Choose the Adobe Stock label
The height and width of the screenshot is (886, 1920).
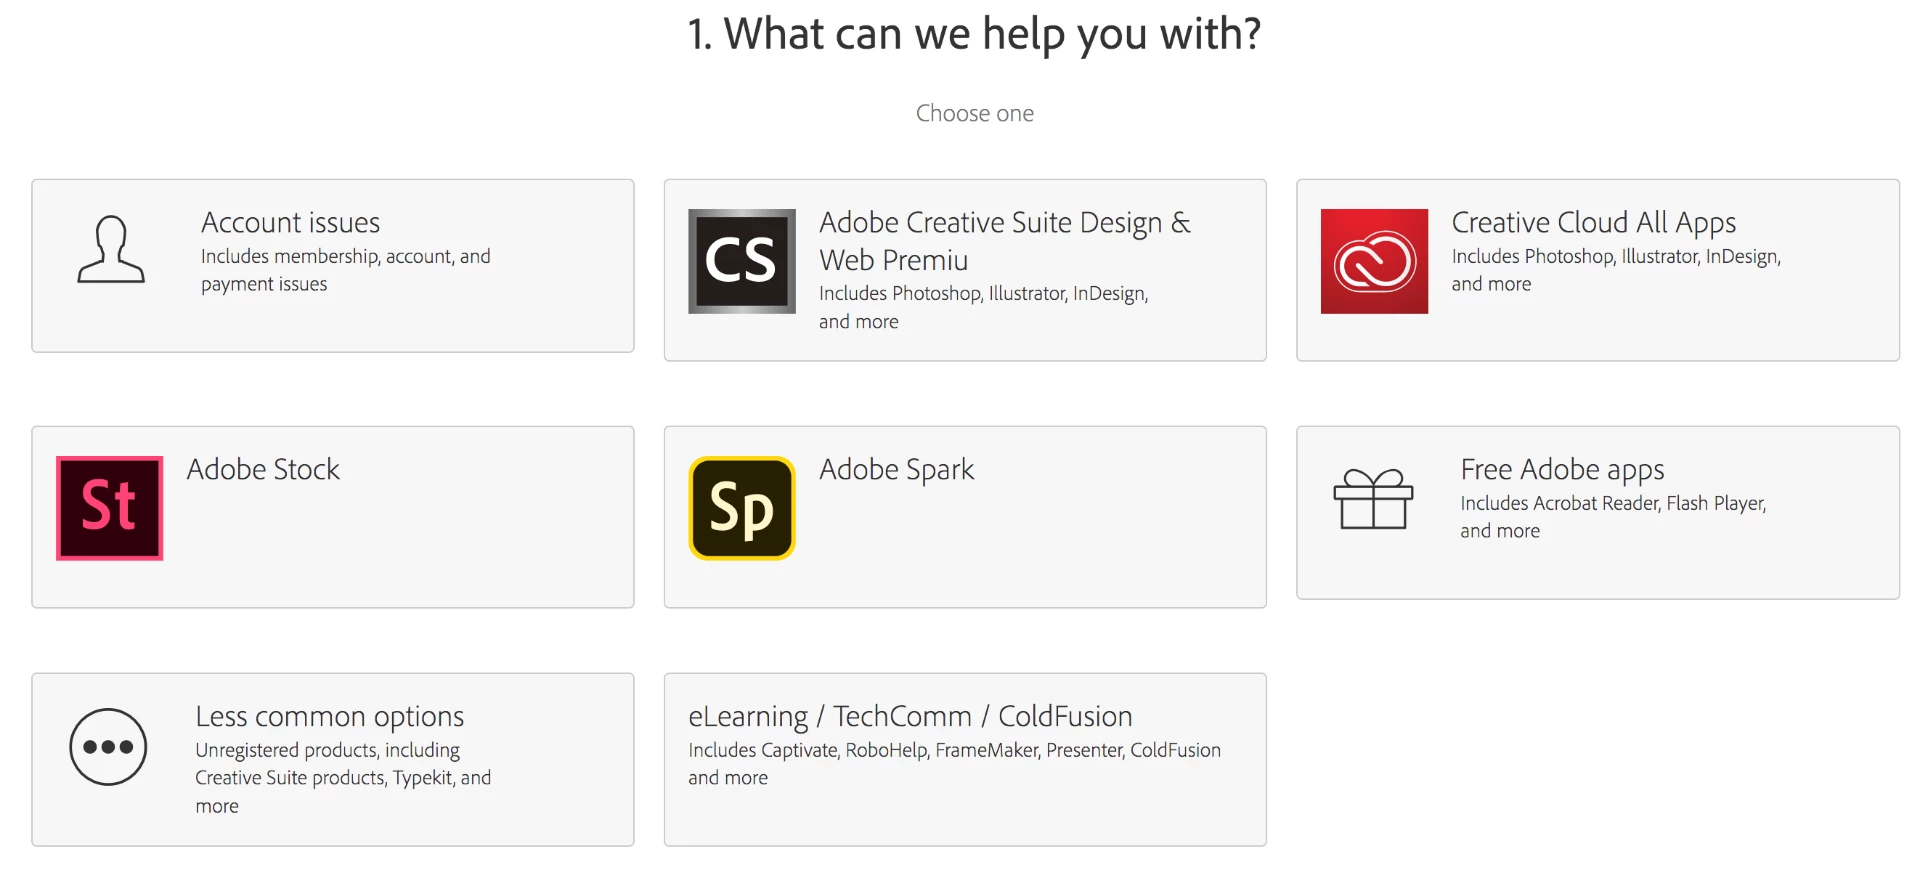click(263, 469)
